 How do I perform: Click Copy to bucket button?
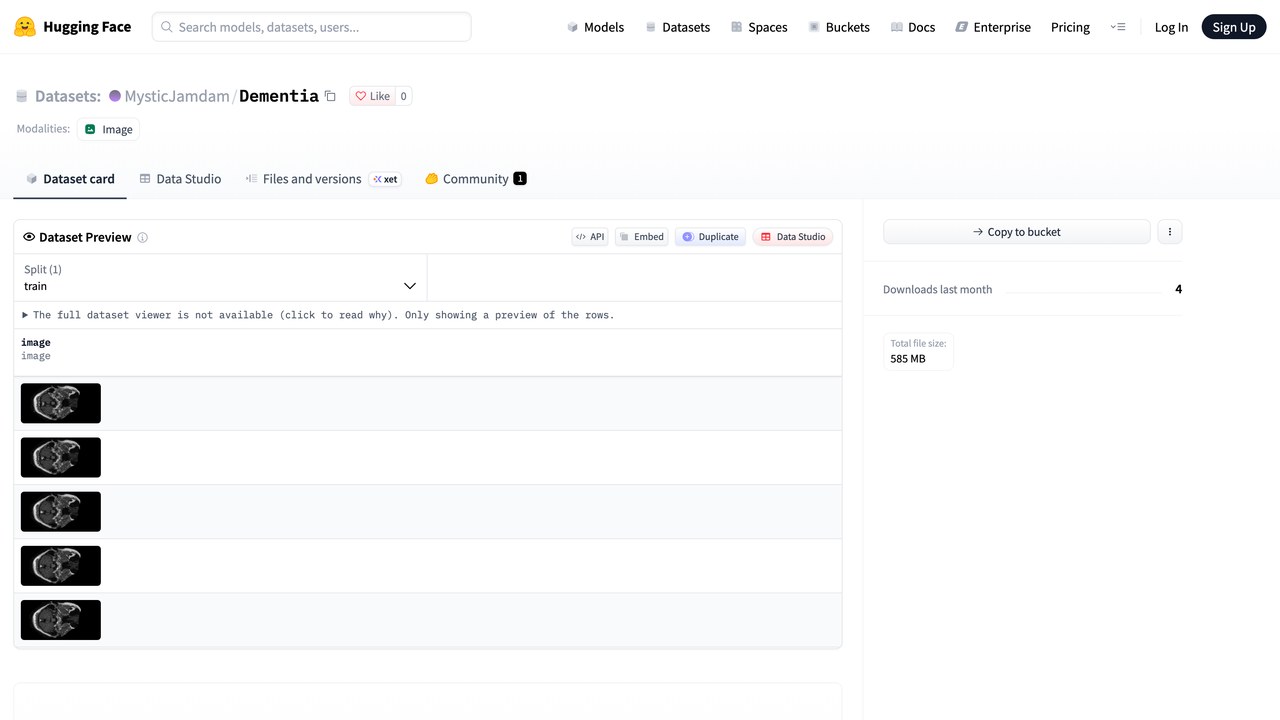point(1016,232)
